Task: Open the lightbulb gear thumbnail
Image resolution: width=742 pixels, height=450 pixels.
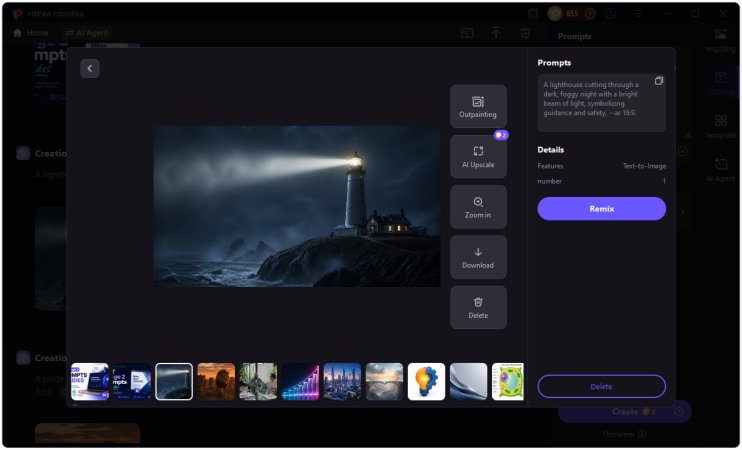Action: [426, 382]
